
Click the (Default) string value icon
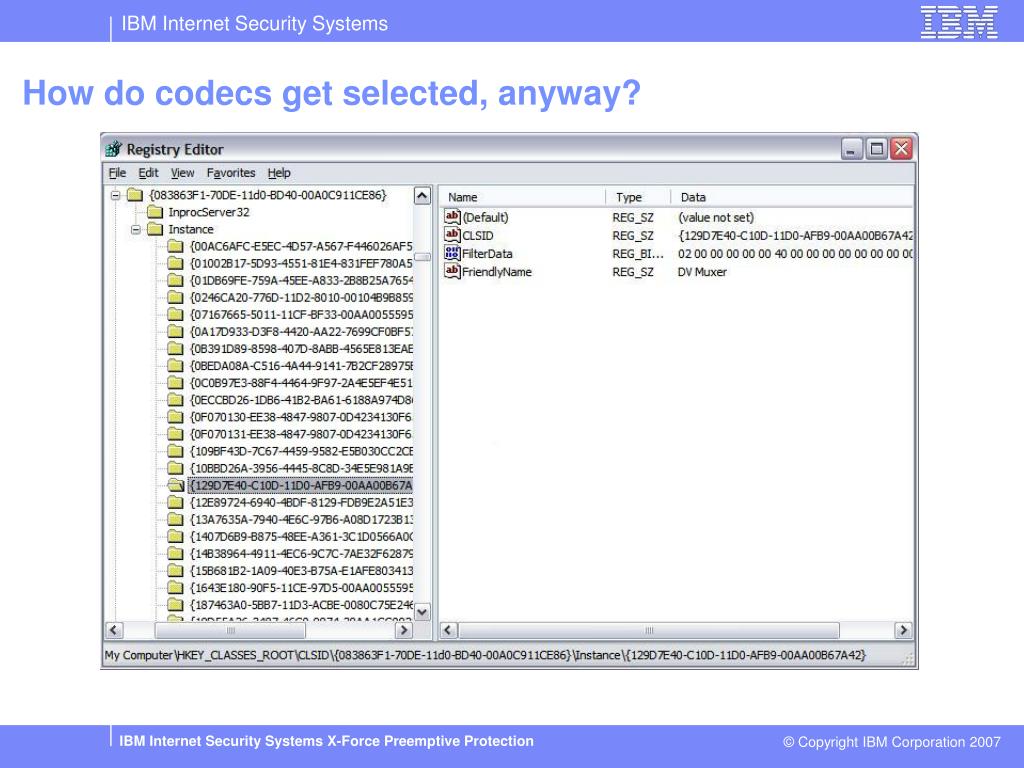[452, 217]
